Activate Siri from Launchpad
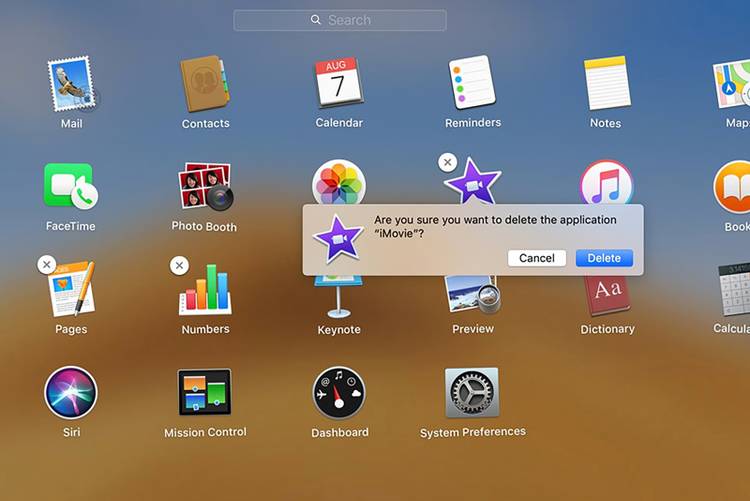Image resolution: width=750 pixels, height=501 pixels. (71, 392)
